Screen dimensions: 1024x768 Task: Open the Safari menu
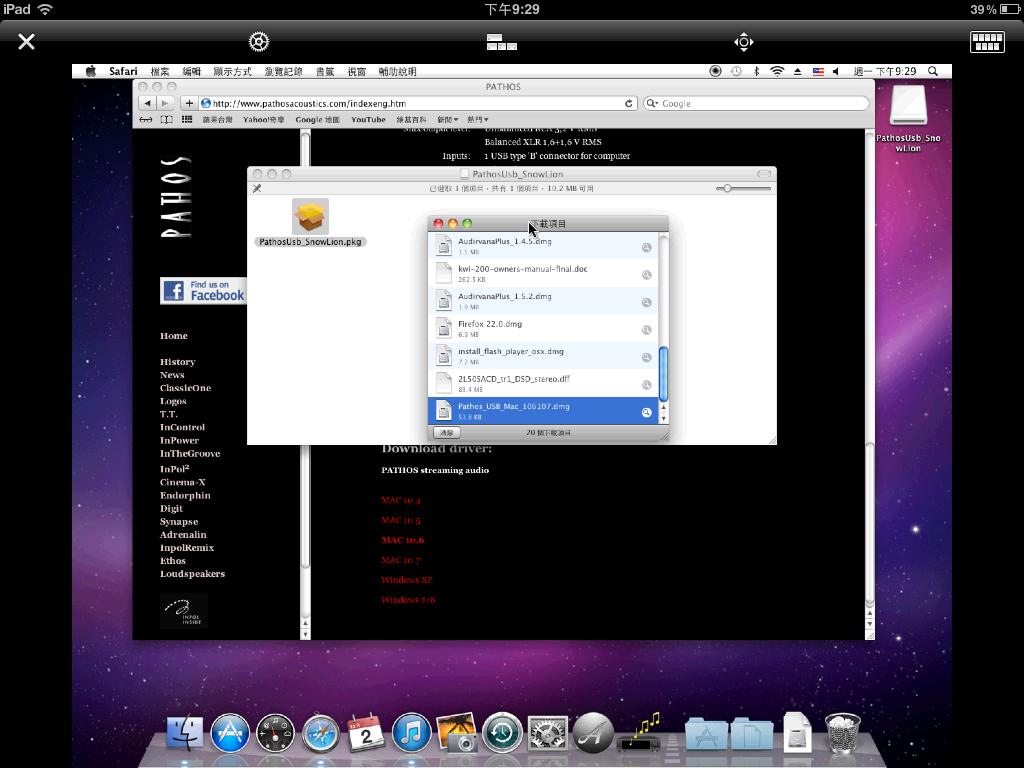point(123,71)
